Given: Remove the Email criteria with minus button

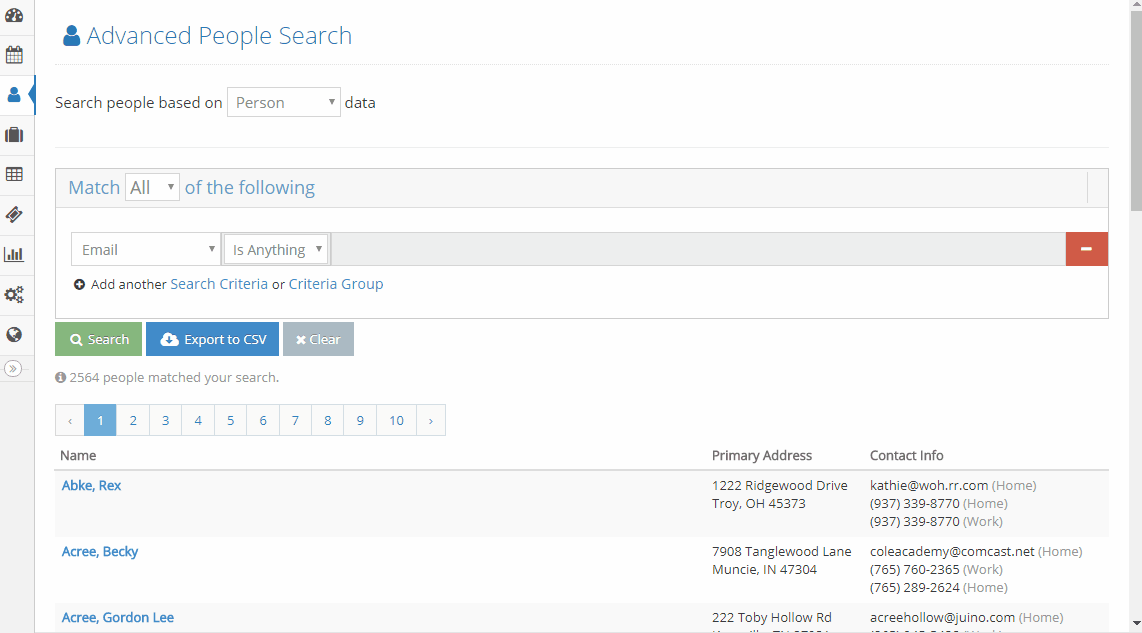Looking at the screenshot, I should point(1087,249).
